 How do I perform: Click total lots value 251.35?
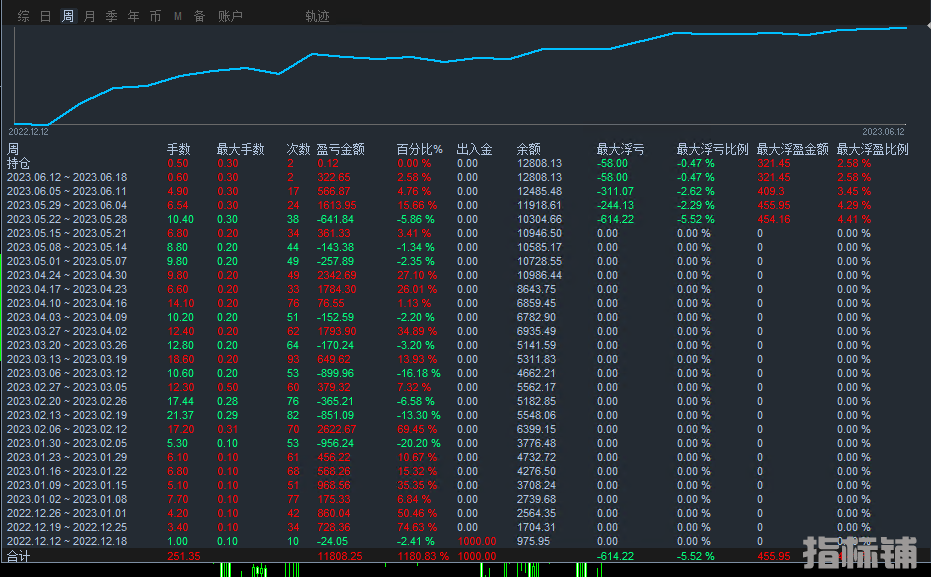[183, 556]
